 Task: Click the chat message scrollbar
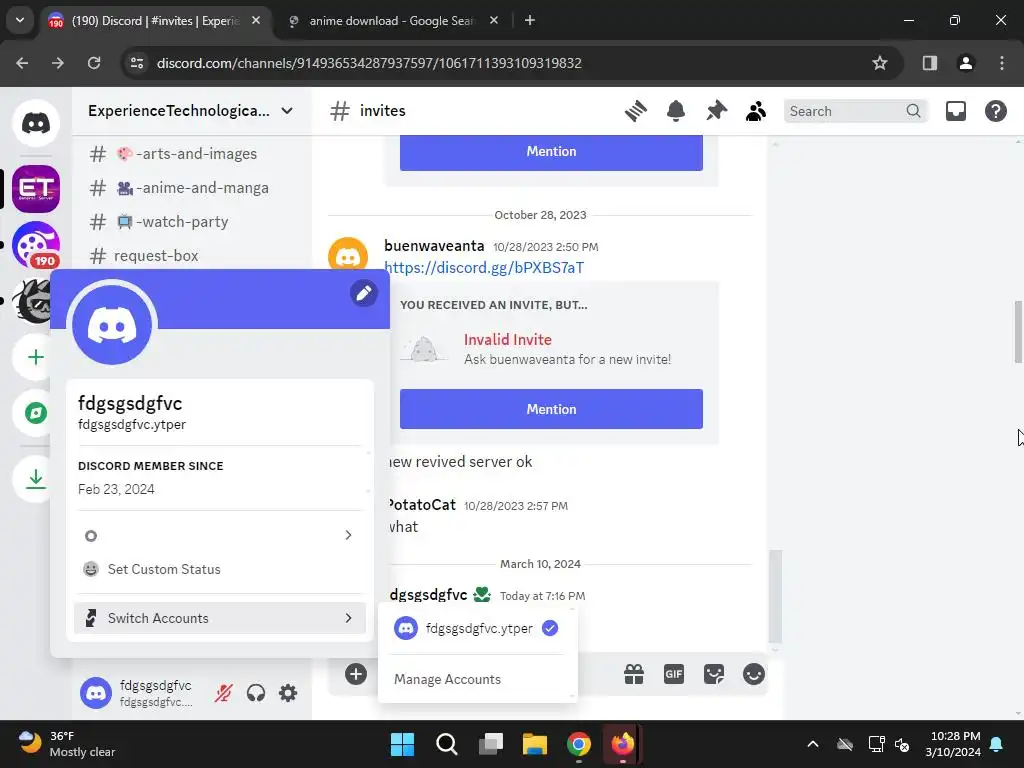pos(775,597)
